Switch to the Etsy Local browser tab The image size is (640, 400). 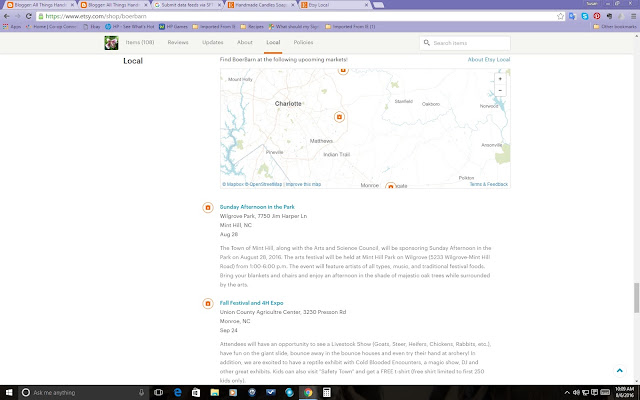pyautogui.click(x=334, y=5)
